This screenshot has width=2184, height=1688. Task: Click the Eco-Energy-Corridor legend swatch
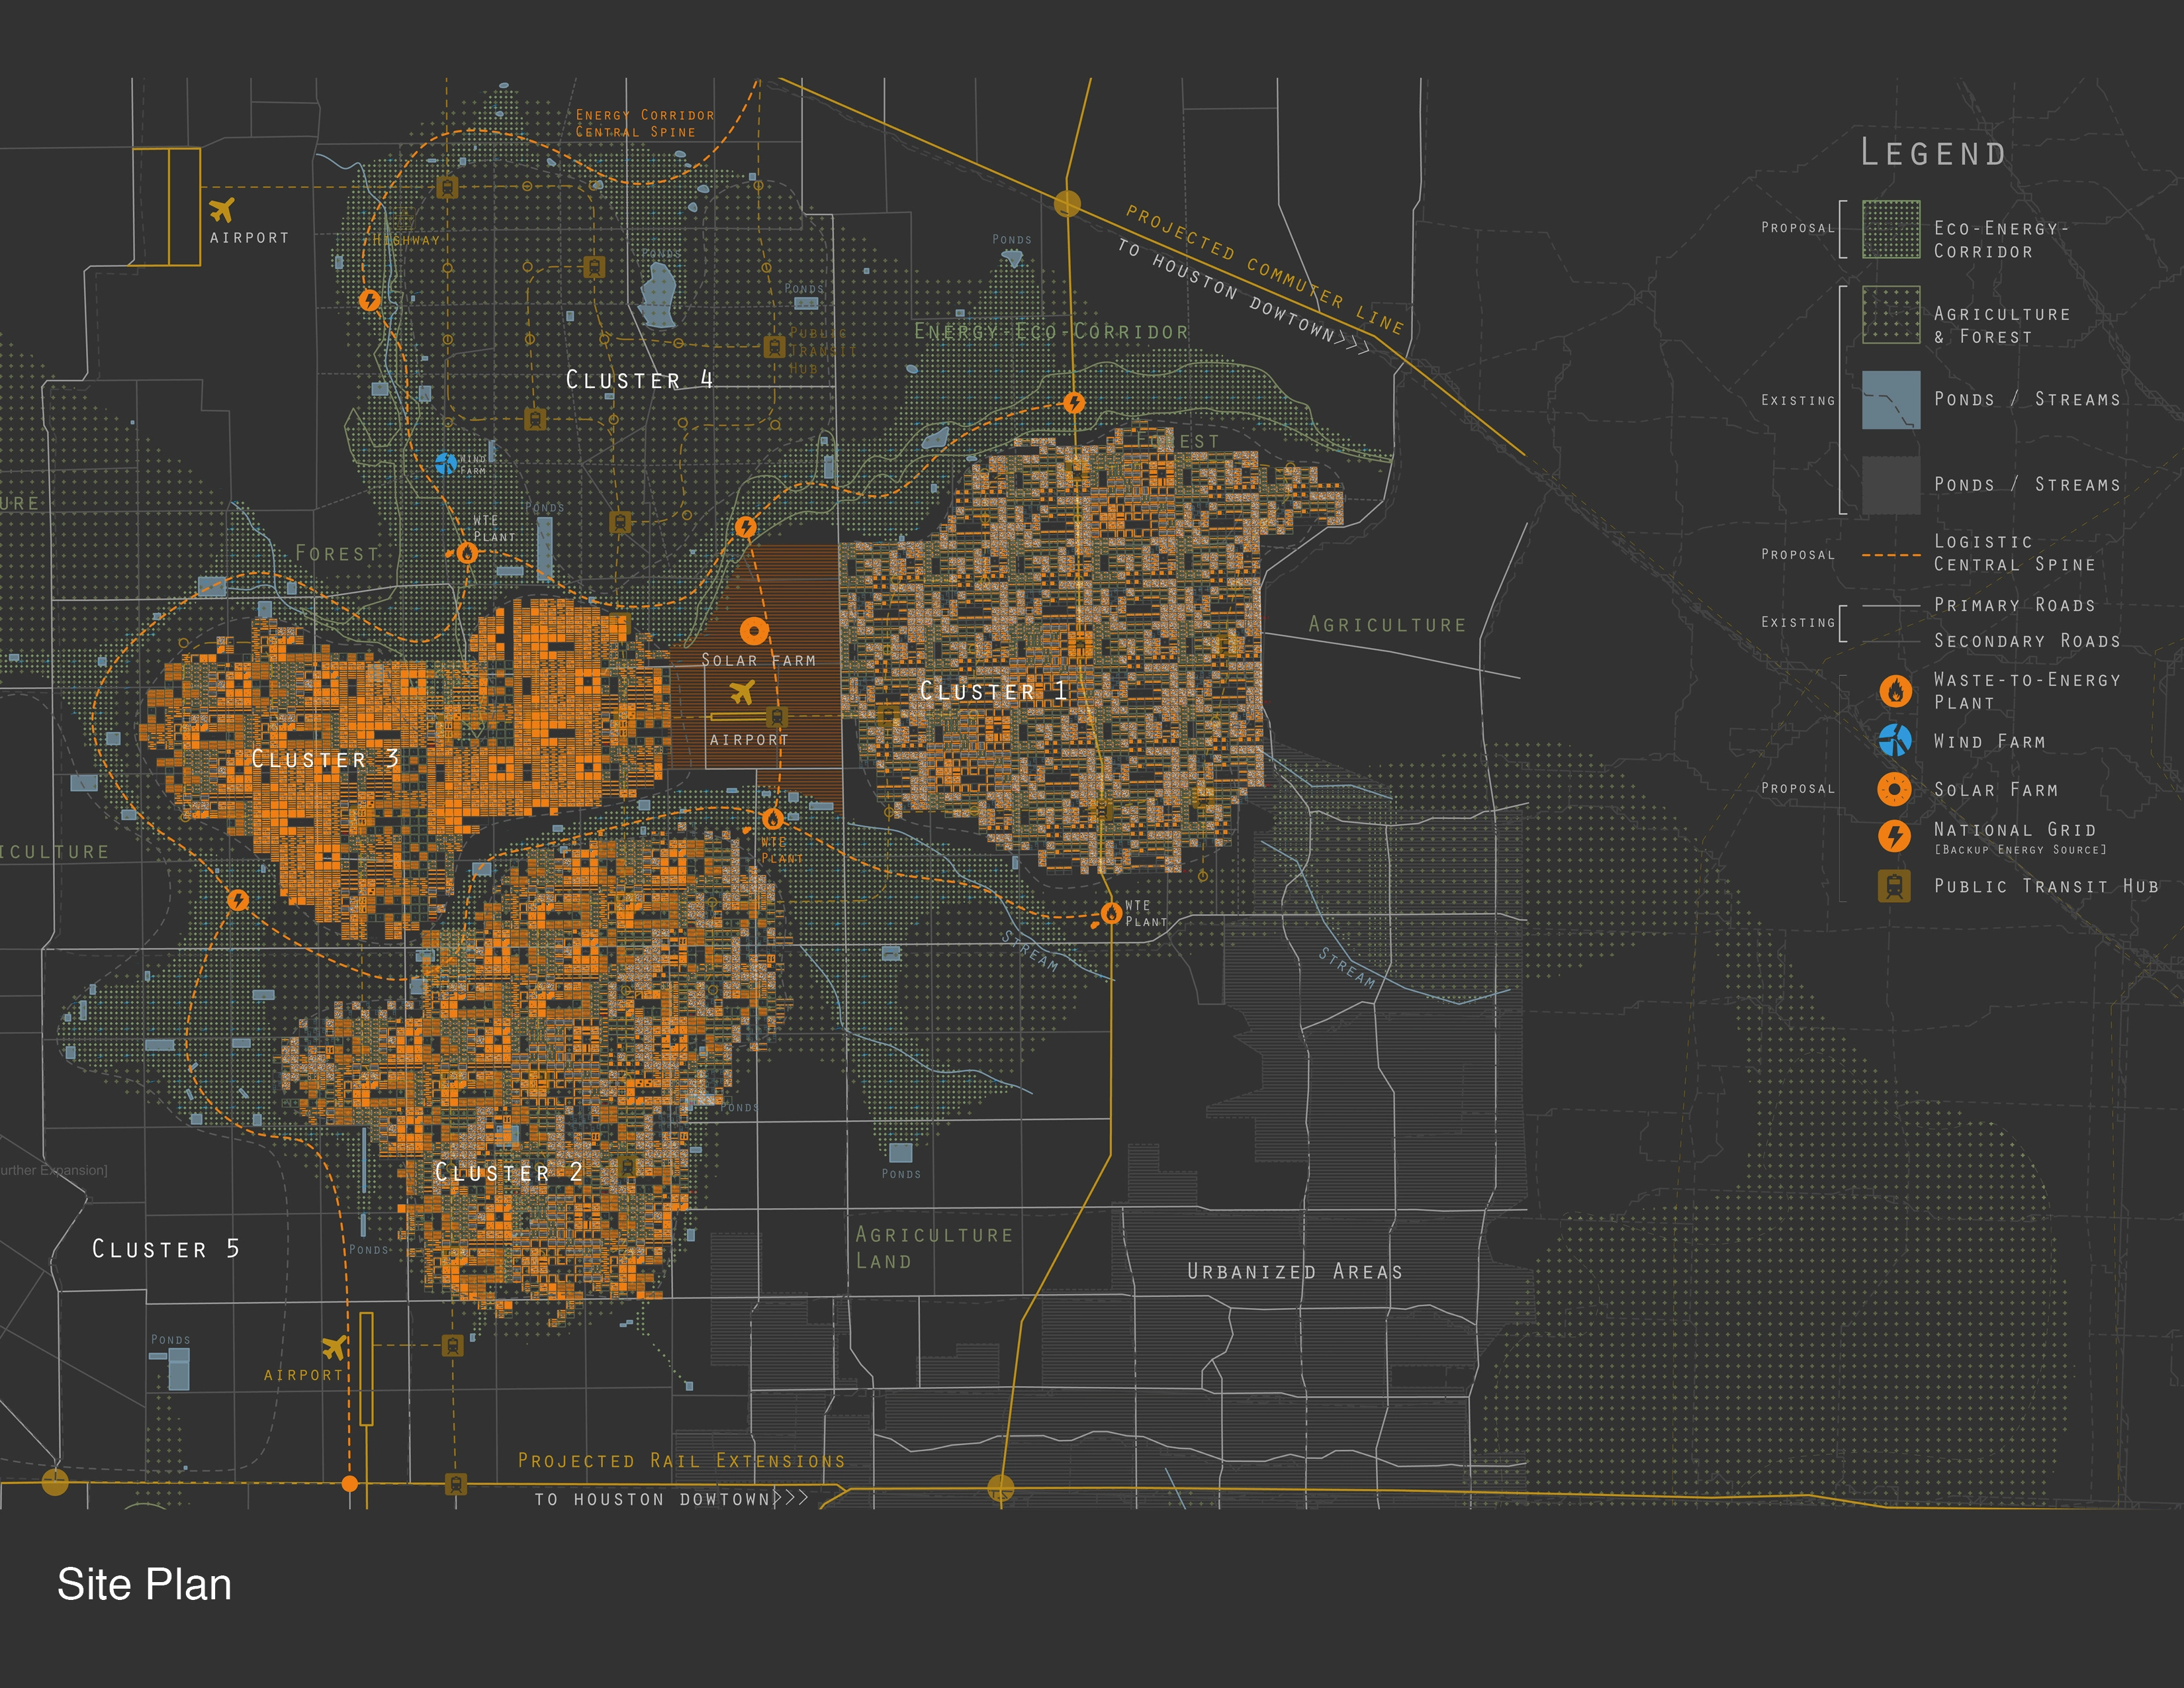1890,229
